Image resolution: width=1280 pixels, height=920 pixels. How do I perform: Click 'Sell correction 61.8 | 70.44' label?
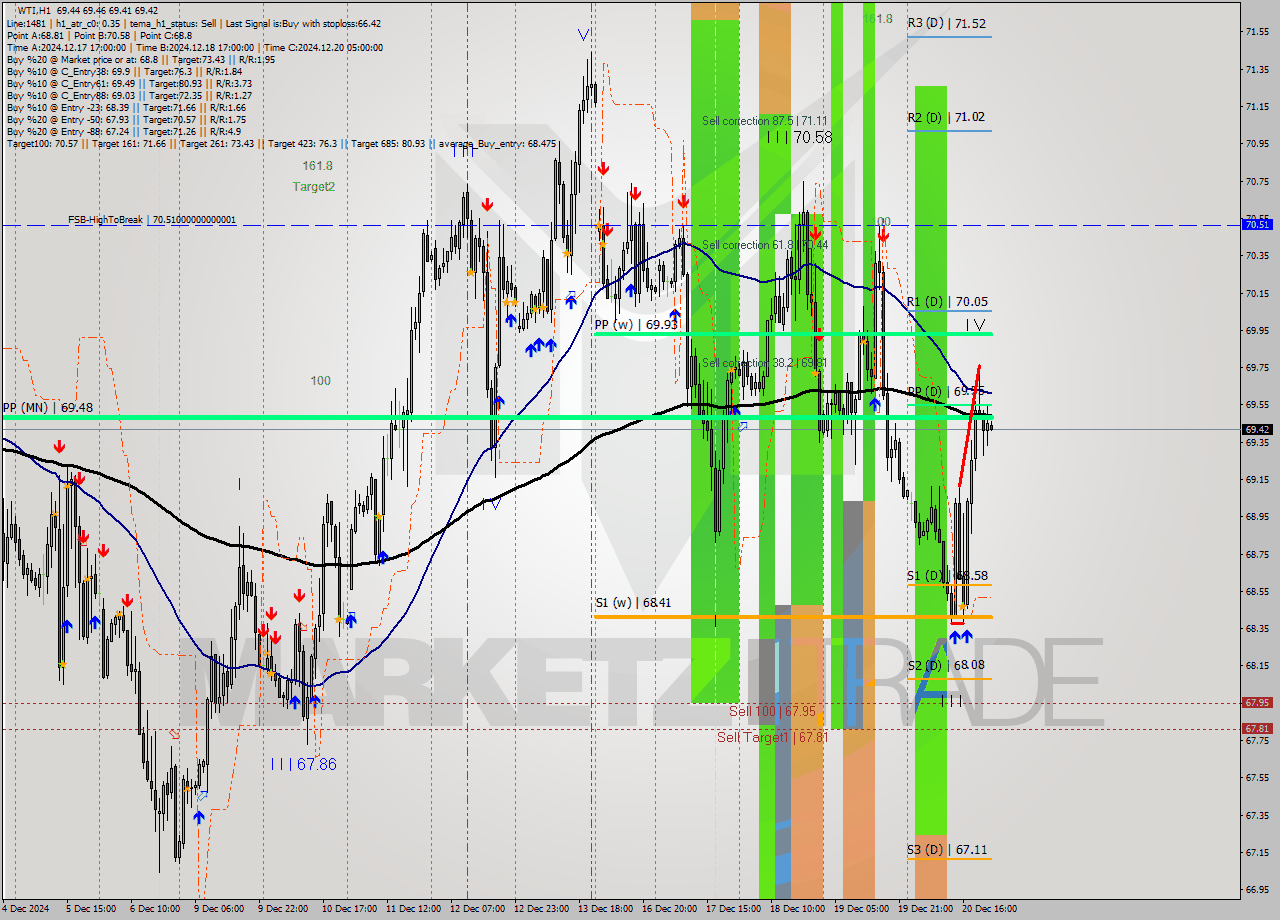click(765, 244)
